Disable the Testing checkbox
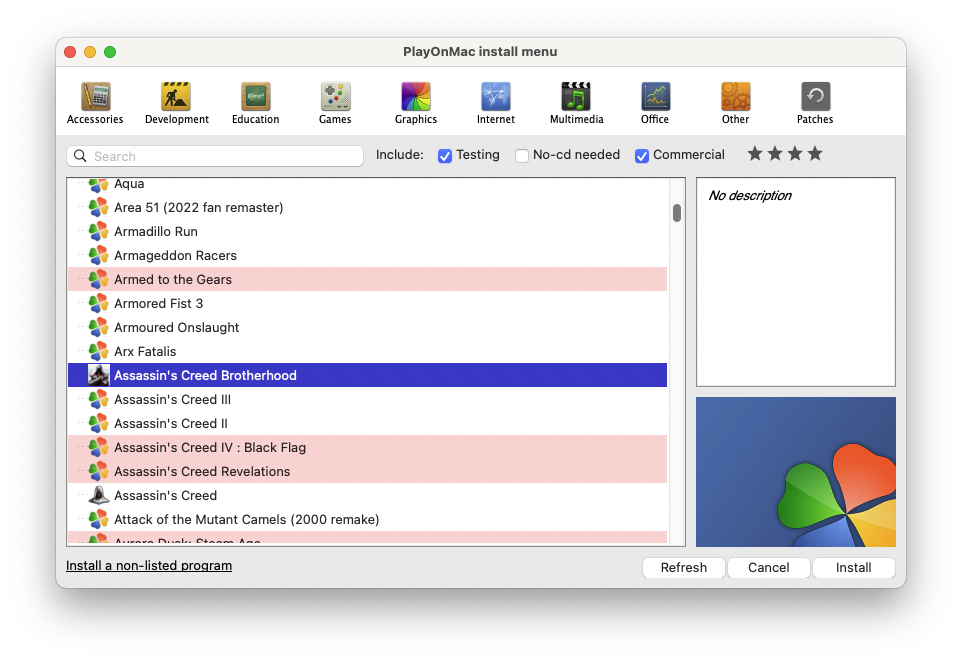Image resolution: width=962 pixels, height=662 pixels. click(x=445, y=156)
